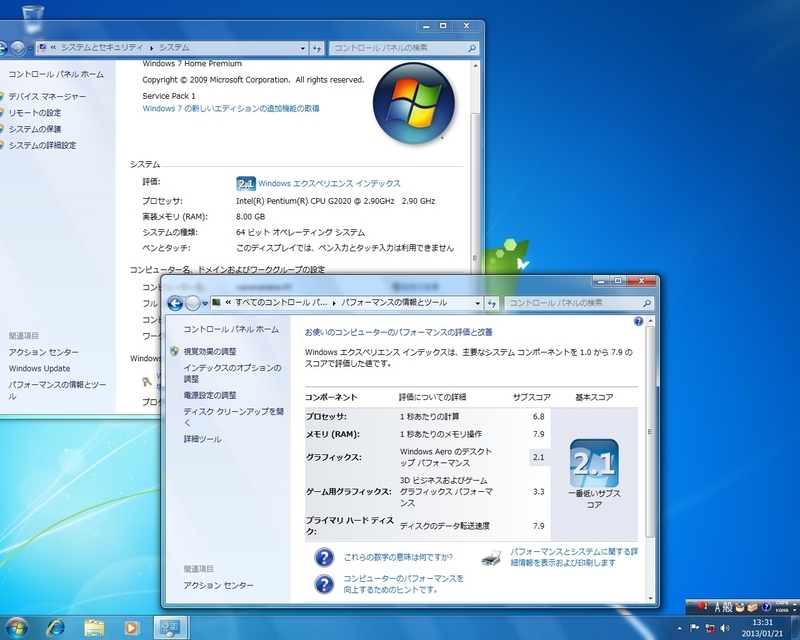This screenshot has width=800, height=640.
Task: Click the volume speaker tray icon
Action: coord(724,628)
